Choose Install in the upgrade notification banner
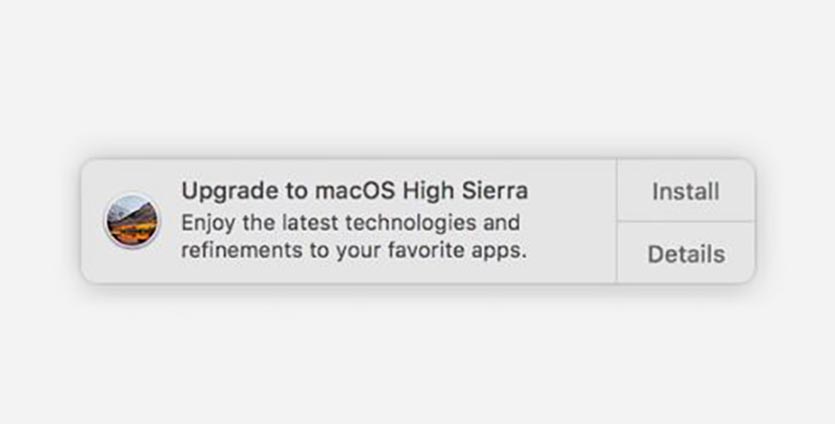Viewport: 835px width, 424px height. point(686,190)
